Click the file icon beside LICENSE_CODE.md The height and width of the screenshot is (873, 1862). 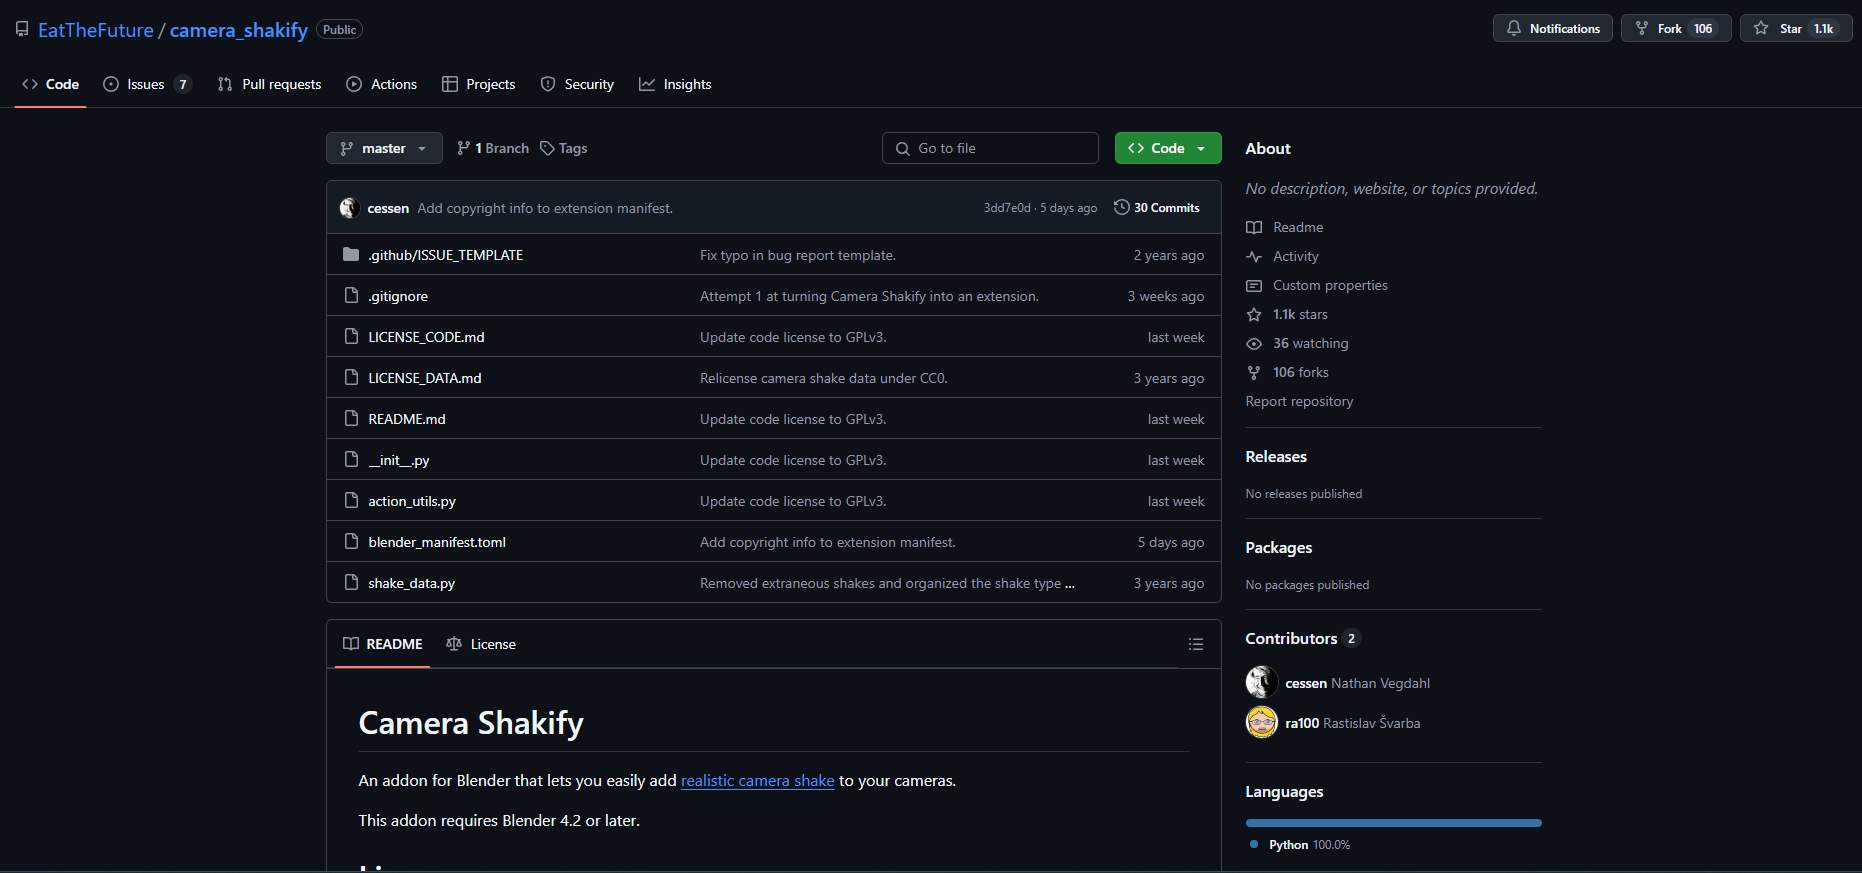pos(351,337)
